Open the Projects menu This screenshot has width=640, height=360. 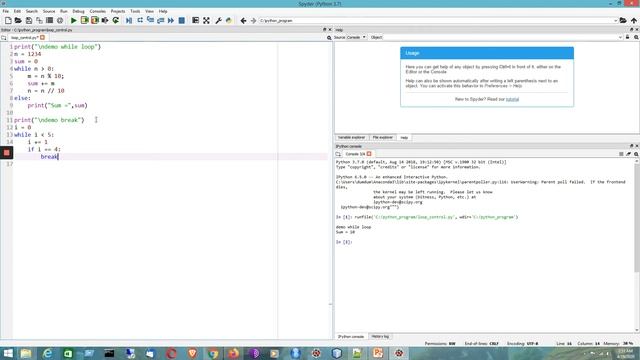118,11
